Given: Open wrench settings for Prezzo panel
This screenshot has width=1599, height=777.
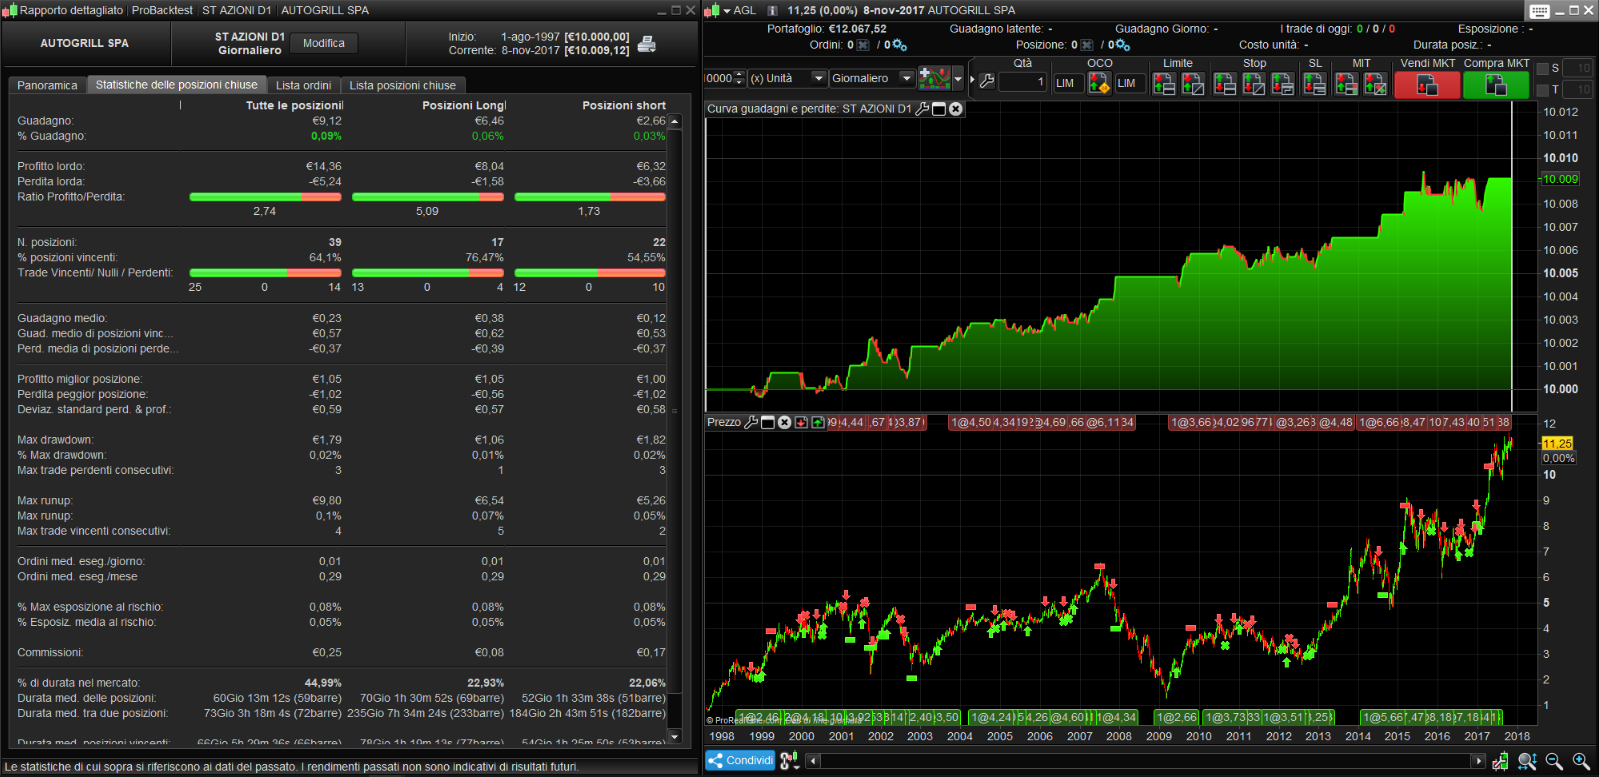Looking at the screenshot, I should pyautogui.click(x=751, y=422).
